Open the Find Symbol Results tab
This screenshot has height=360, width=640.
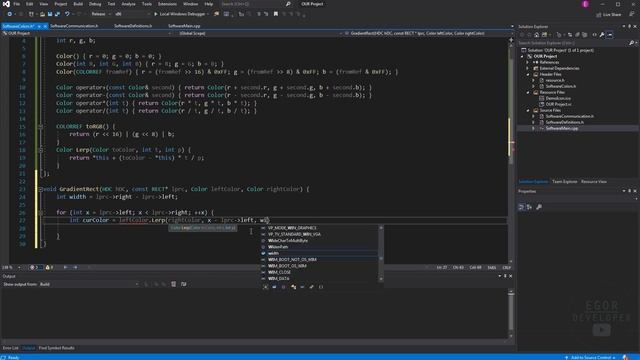(x=57, y=348)
